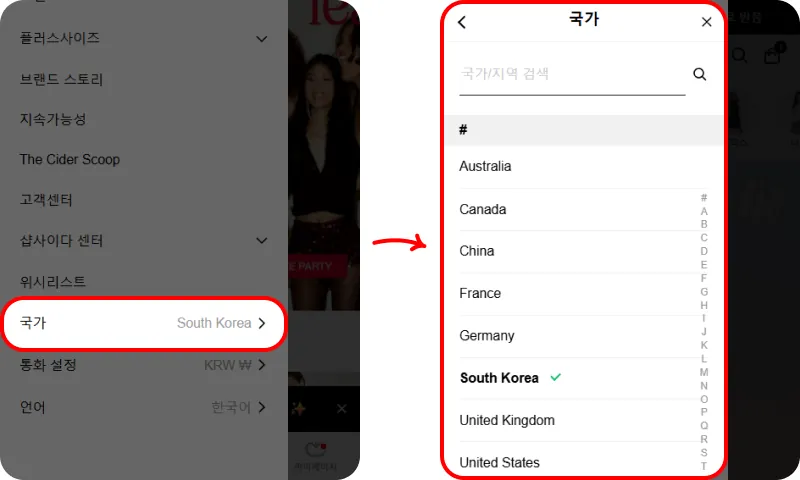800x480 pixels.
Task: Open 국가 South Korea setting row
Action: (143, 323)
